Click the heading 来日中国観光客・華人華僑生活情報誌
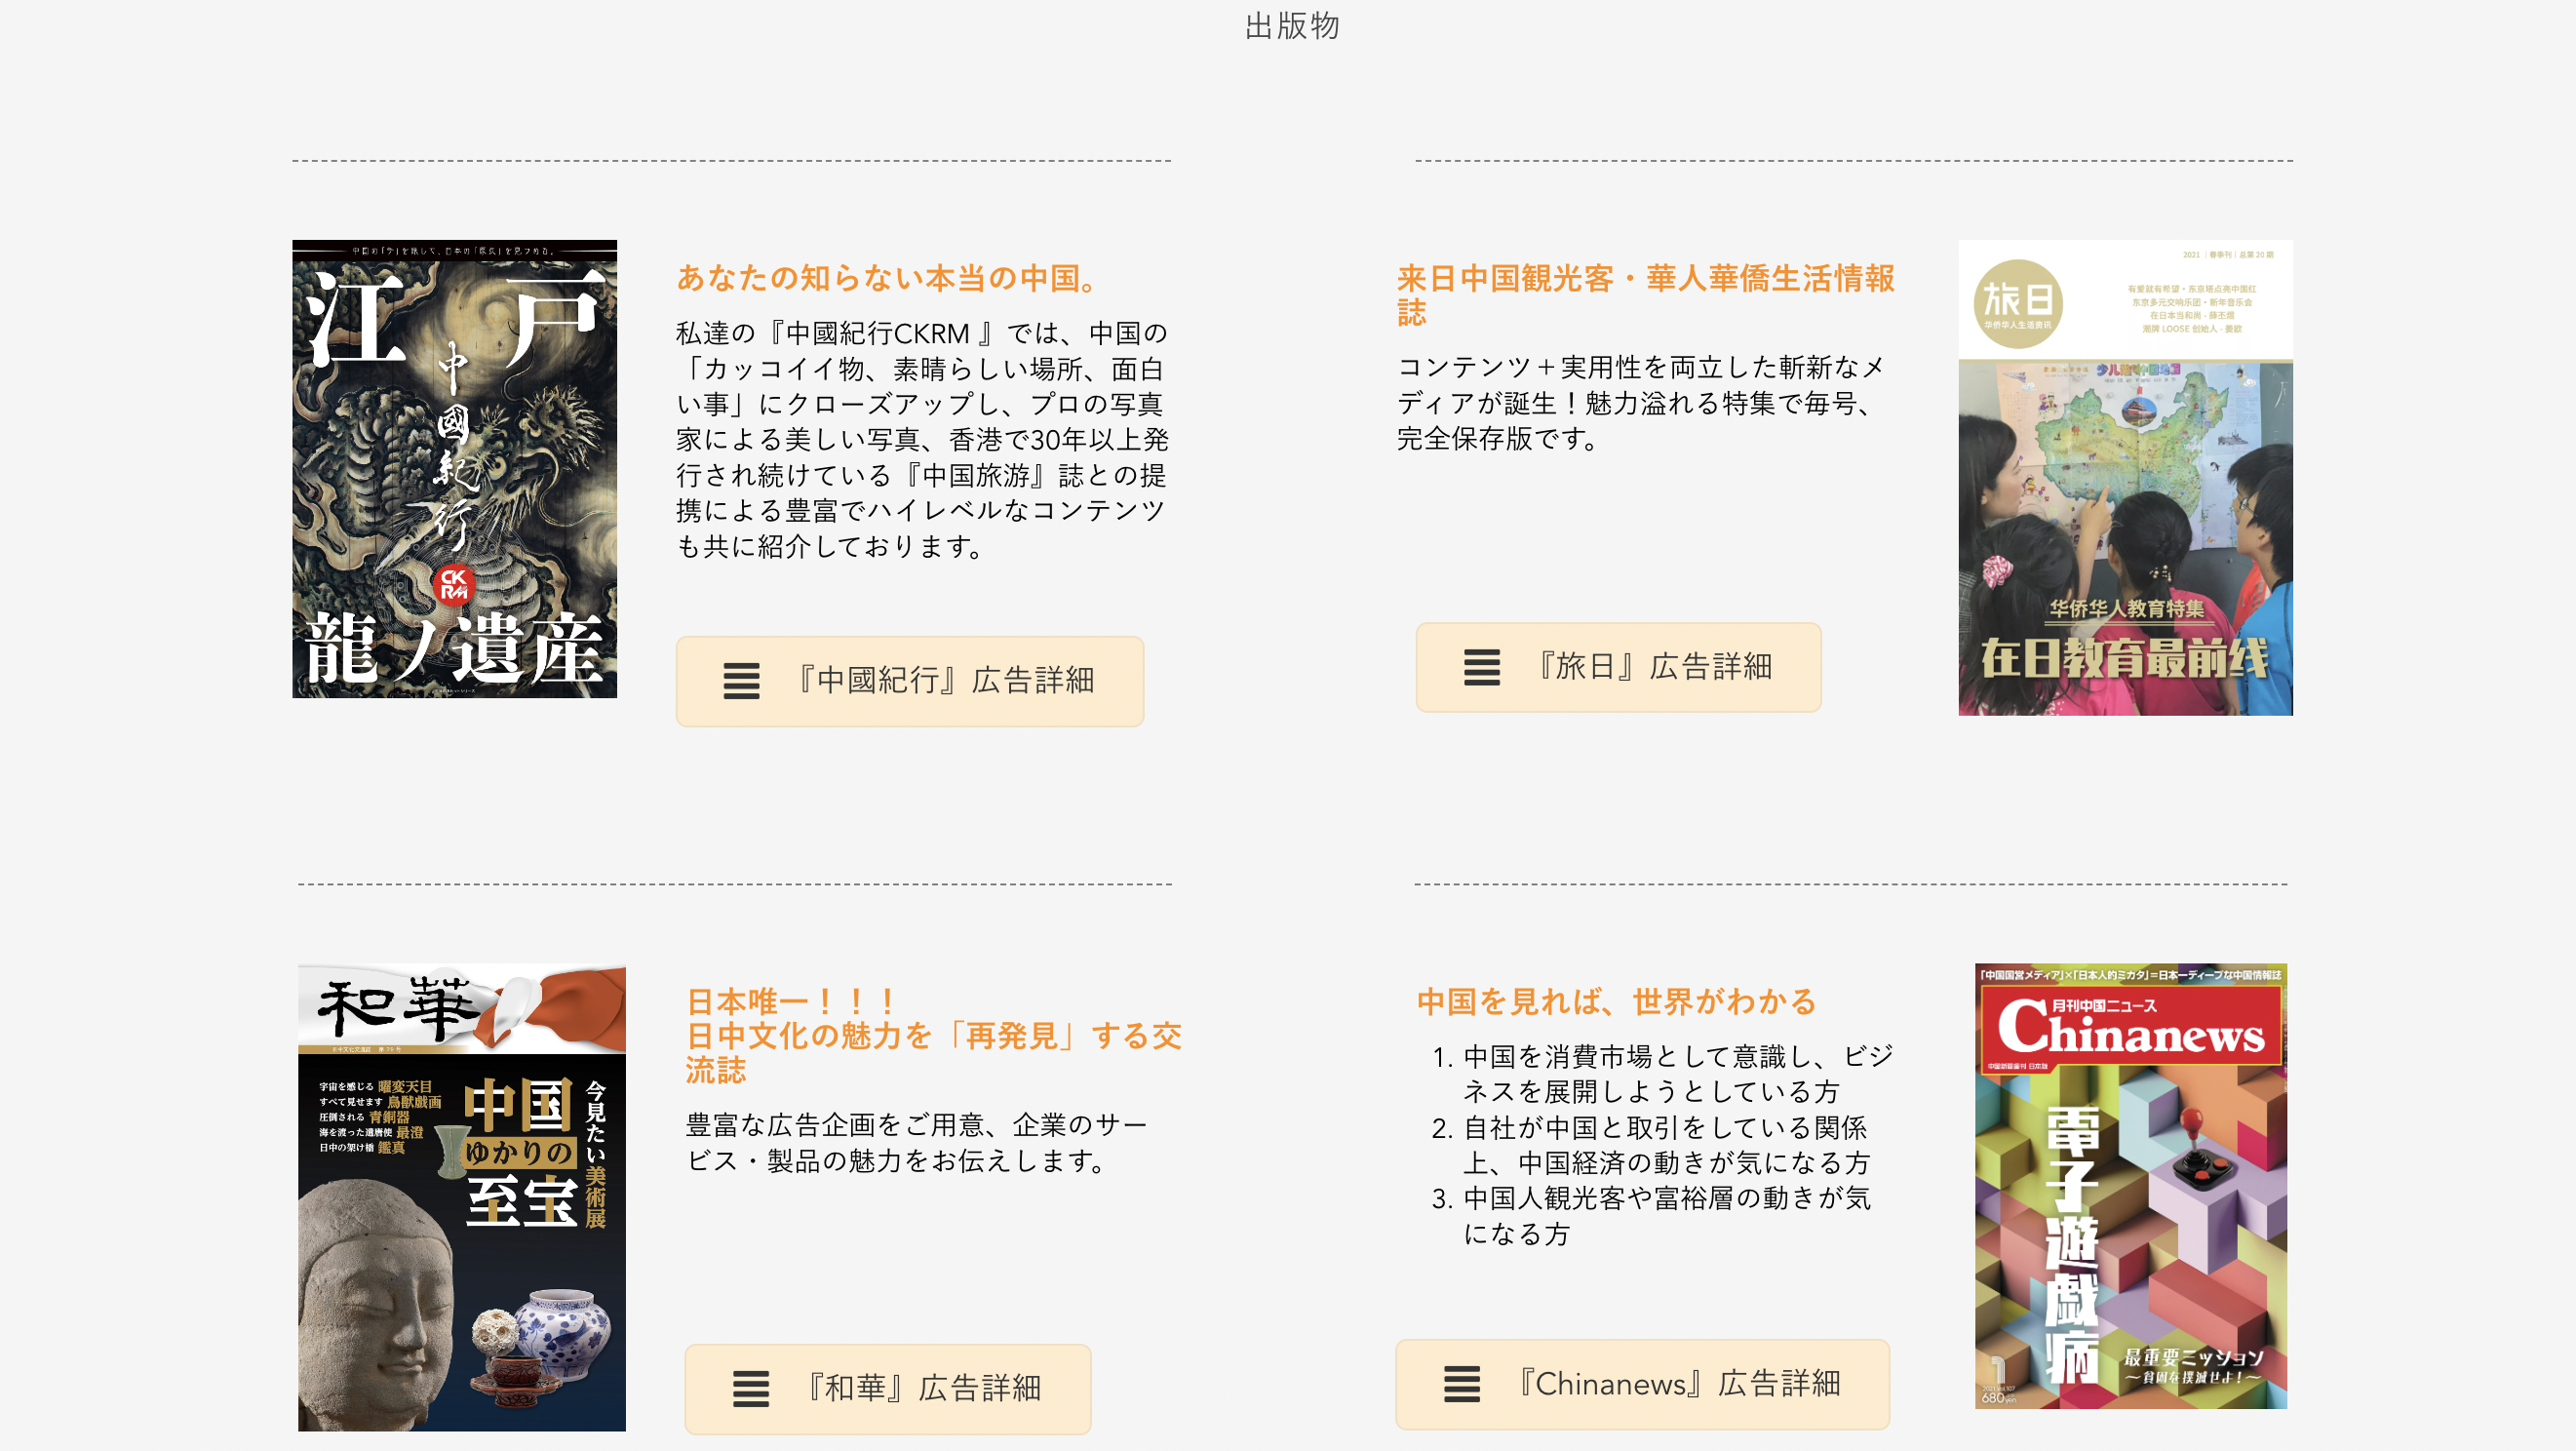This screenshot has width=2576, height=1451. pyautogui.click(x=1645, y=295)
